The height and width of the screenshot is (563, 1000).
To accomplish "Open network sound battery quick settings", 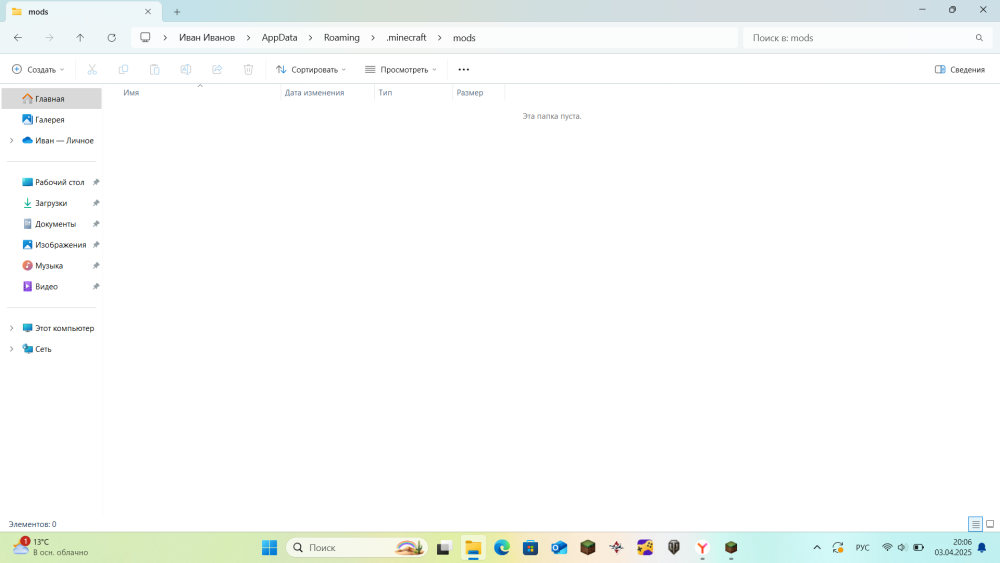I will pyautogui.click(x=902, y=548).
